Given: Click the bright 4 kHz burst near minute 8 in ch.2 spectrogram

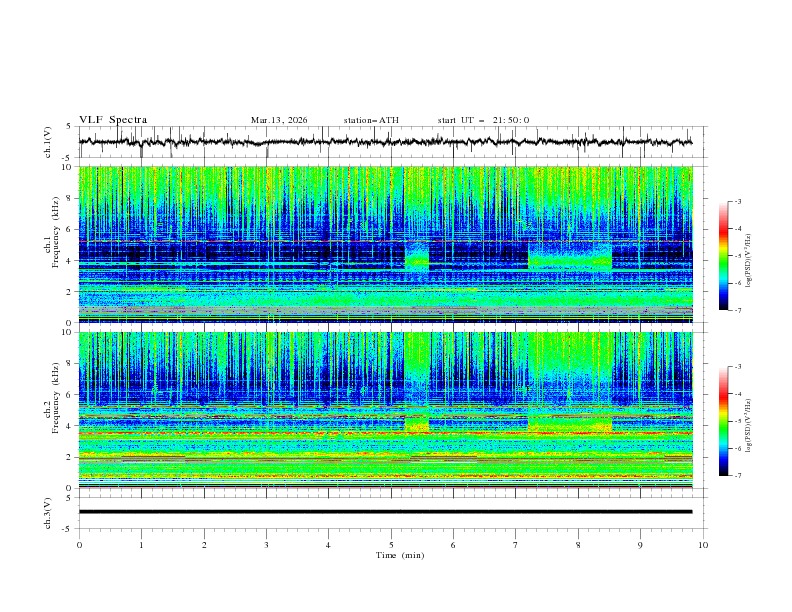Looking at the screenshot, I should (570, 423).
